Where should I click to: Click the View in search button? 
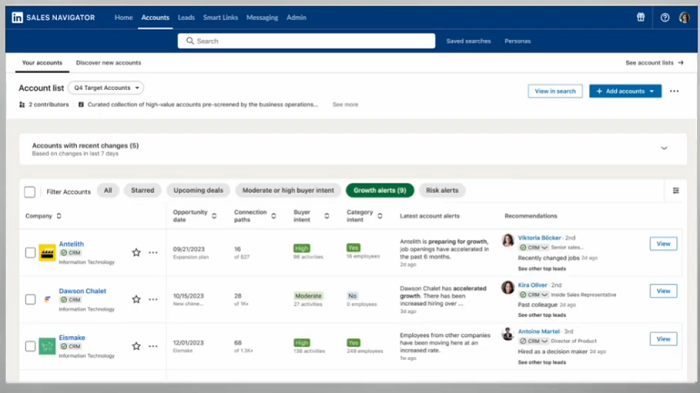click(555, 91)
